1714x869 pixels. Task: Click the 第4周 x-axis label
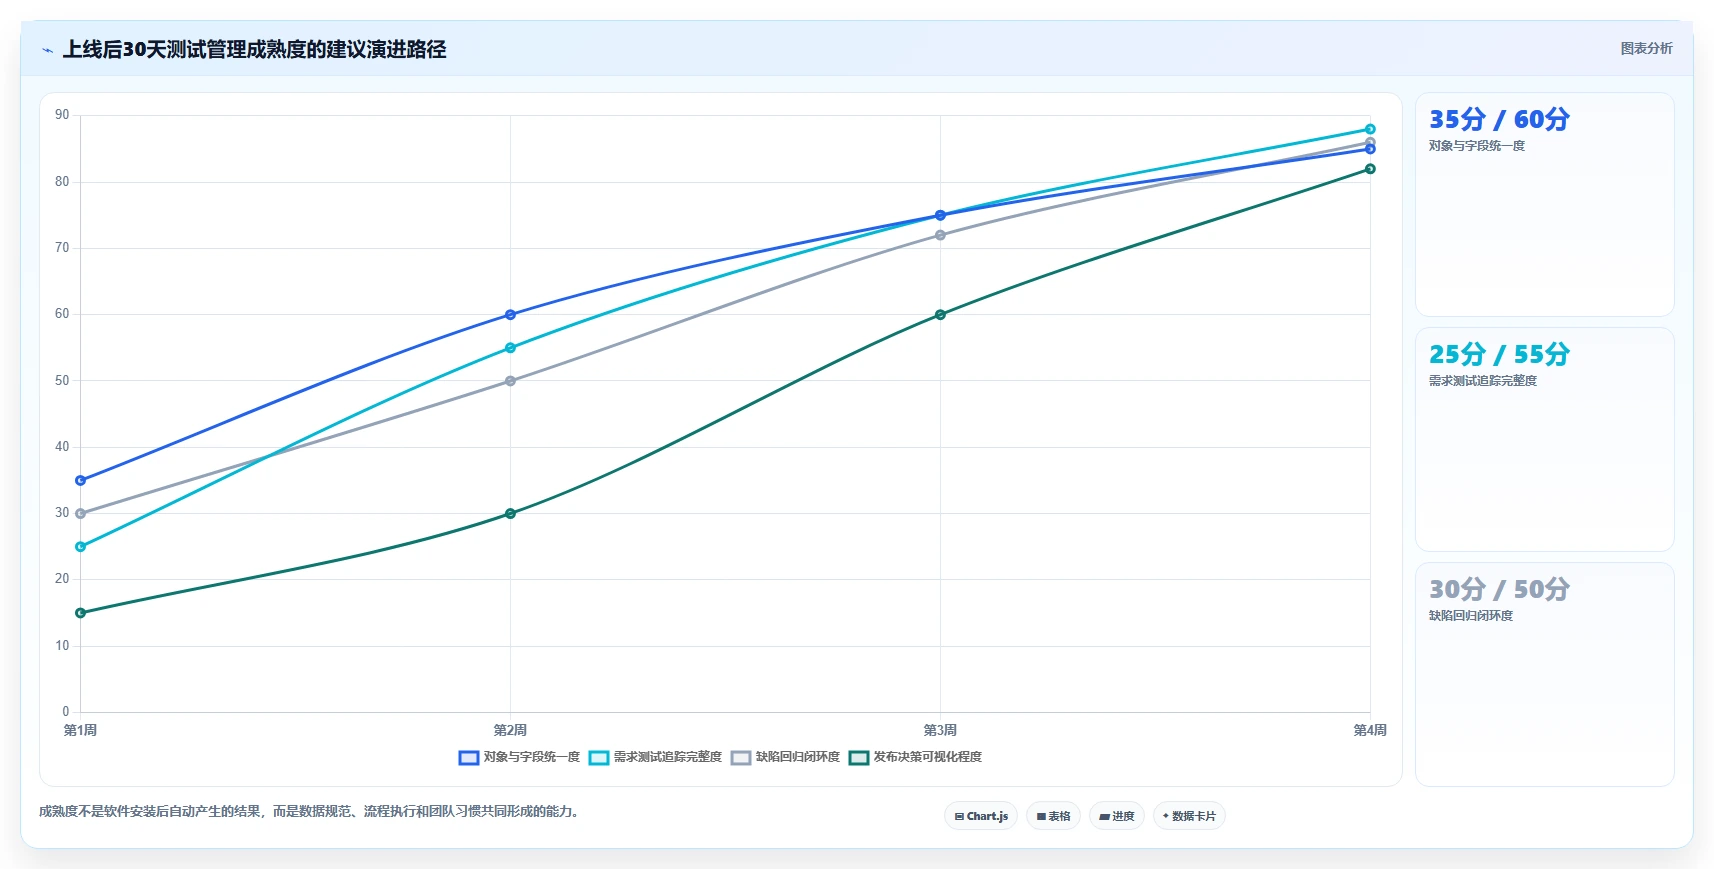point(1370,731)
